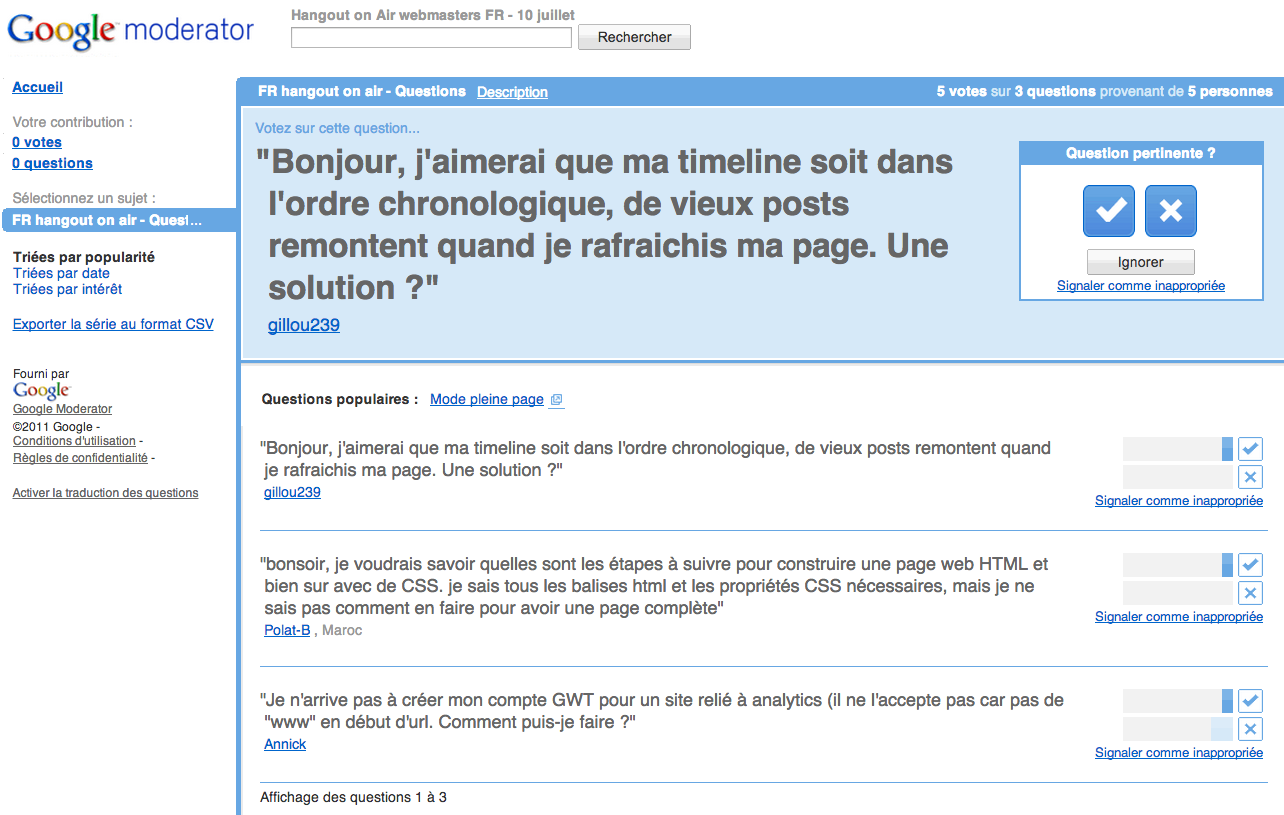Click the 'Maroc' location text
1284x815 pixels.
342,630
